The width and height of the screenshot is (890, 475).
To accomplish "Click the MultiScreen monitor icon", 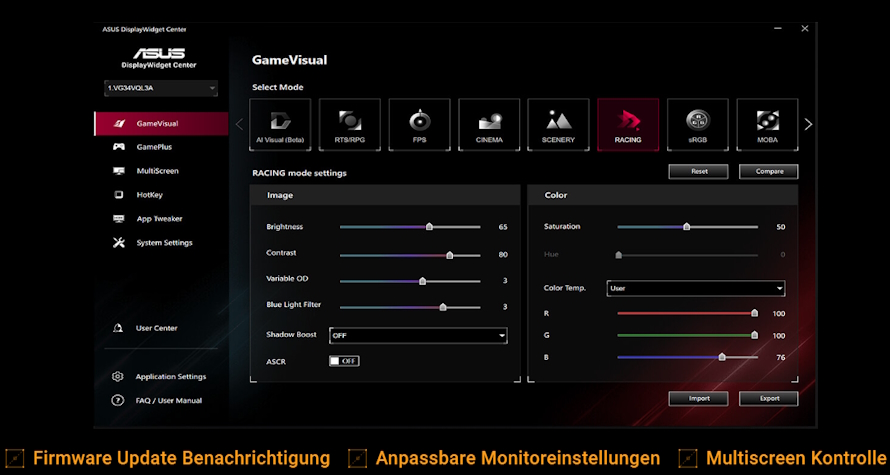I will tap(119, 171).
